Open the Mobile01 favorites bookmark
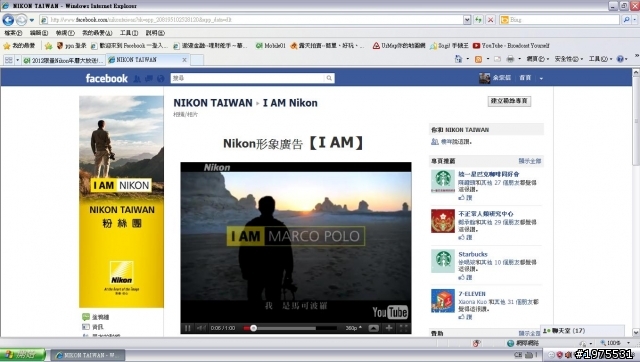 point(270,46)
